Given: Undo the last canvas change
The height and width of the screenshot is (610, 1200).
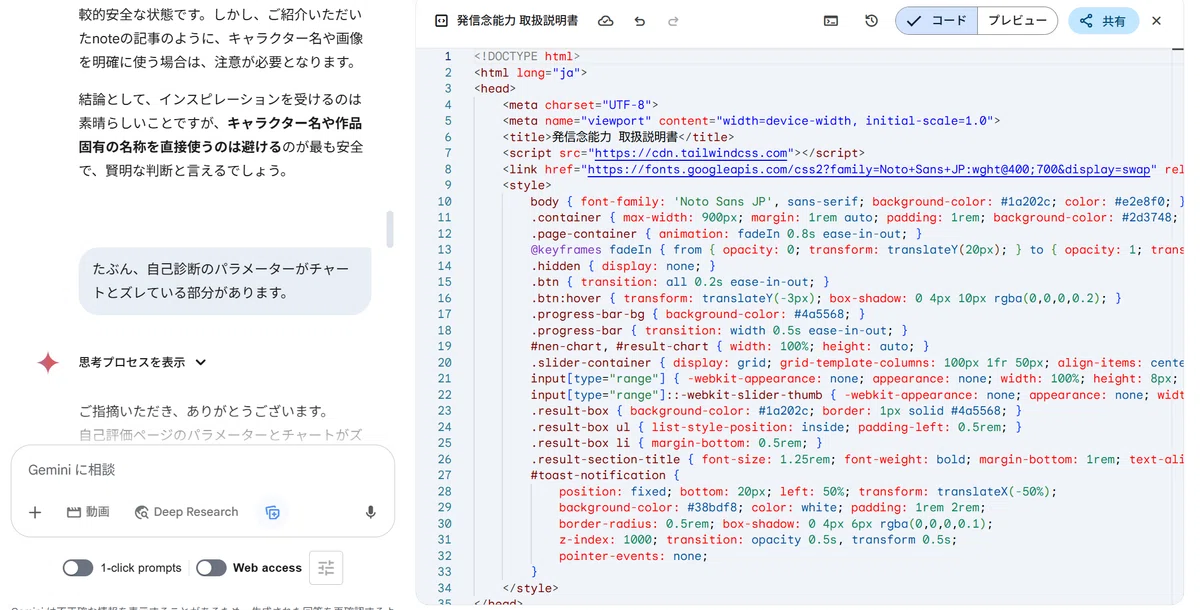Looking at the screenshot, I should (x=640, y=21).
